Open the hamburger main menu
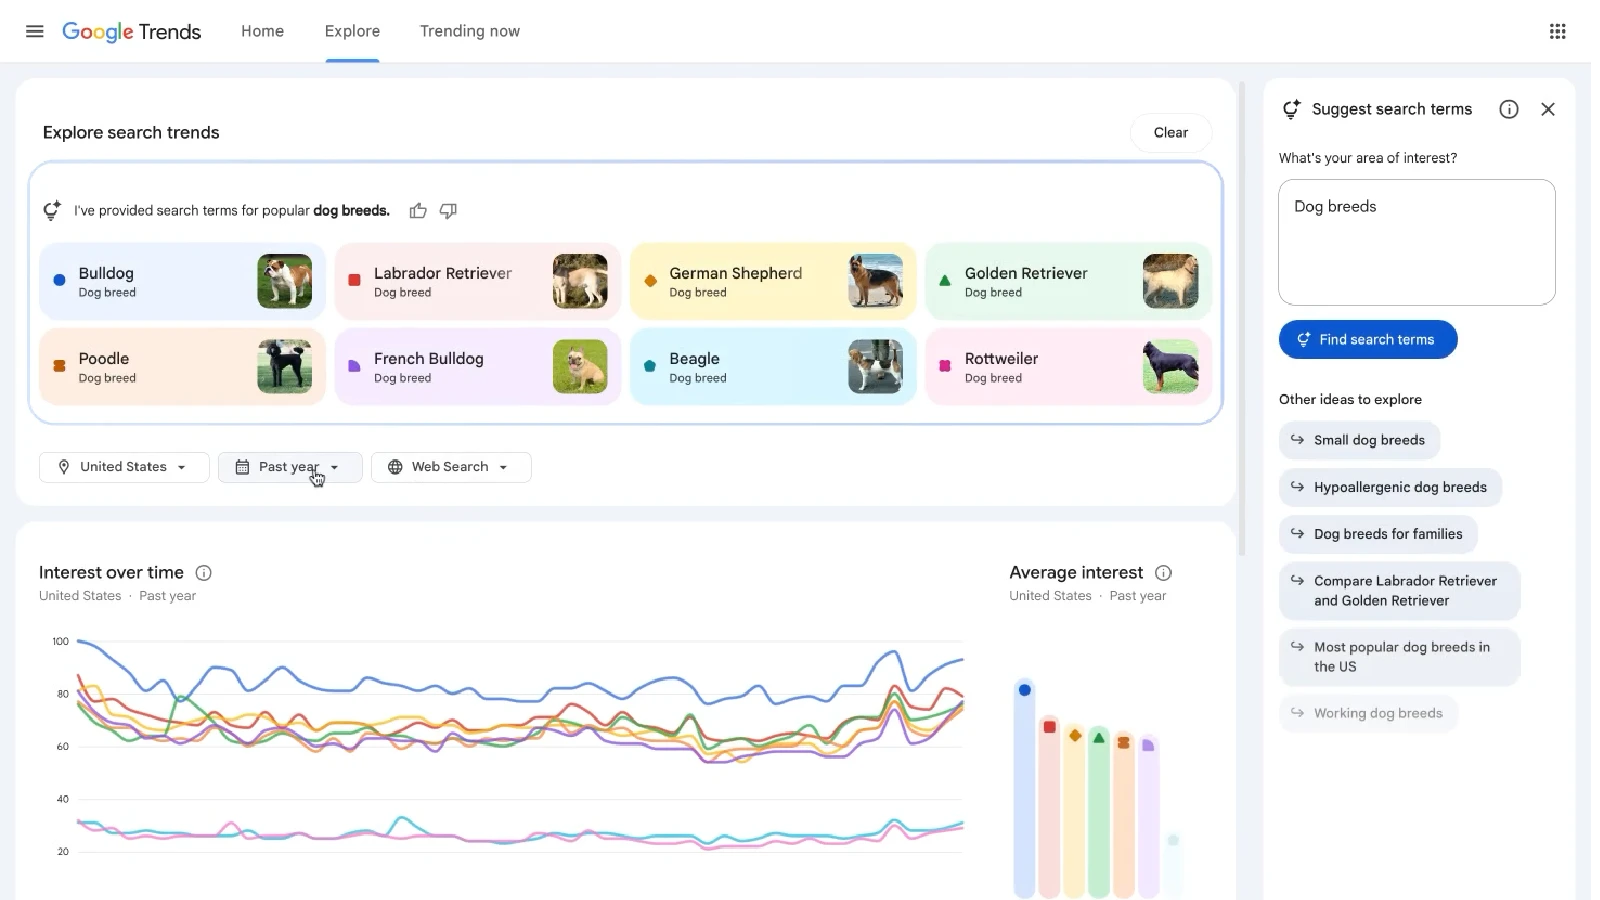 pos(34,31)
